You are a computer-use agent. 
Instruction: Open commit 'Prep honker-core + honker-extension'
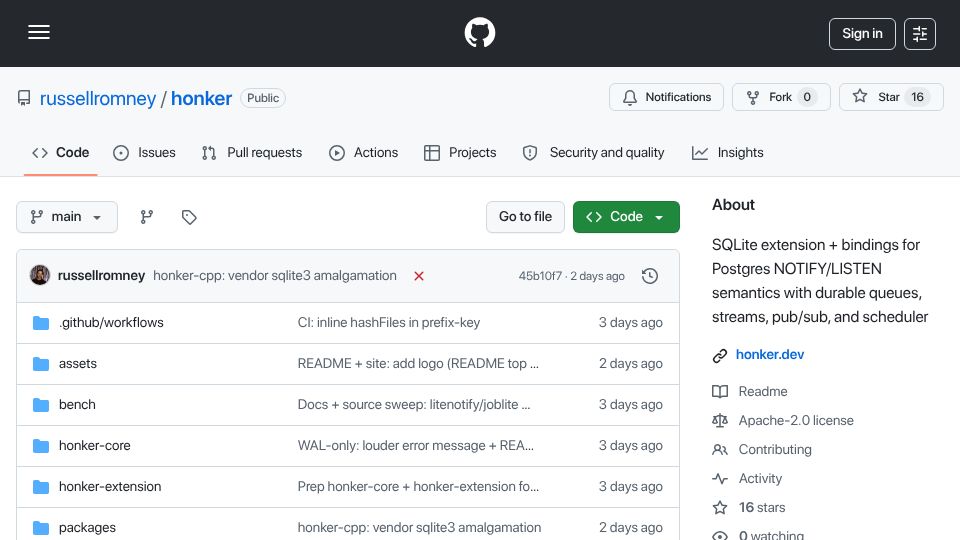point(418,487)
